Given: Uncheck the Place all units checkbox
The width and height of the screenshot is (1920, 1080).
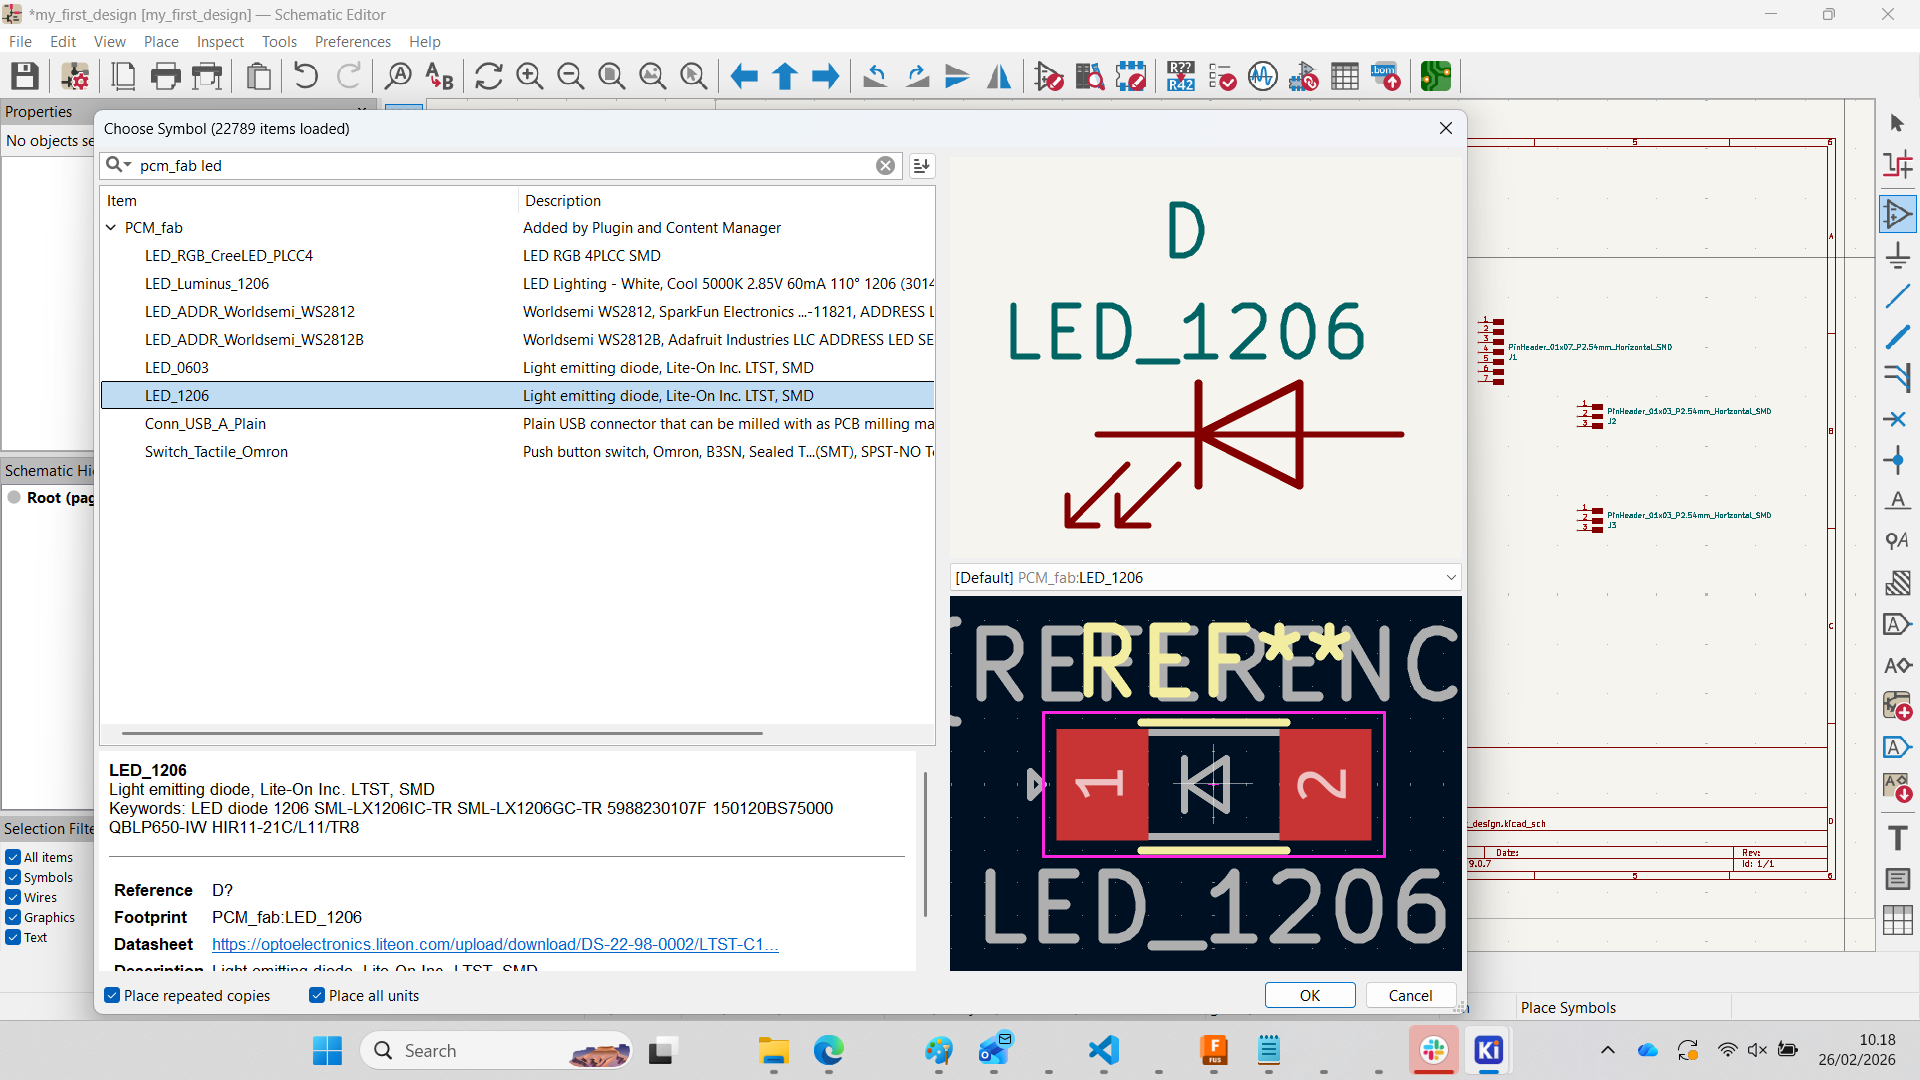Looking at the screenshot, I should pos(316,995).
